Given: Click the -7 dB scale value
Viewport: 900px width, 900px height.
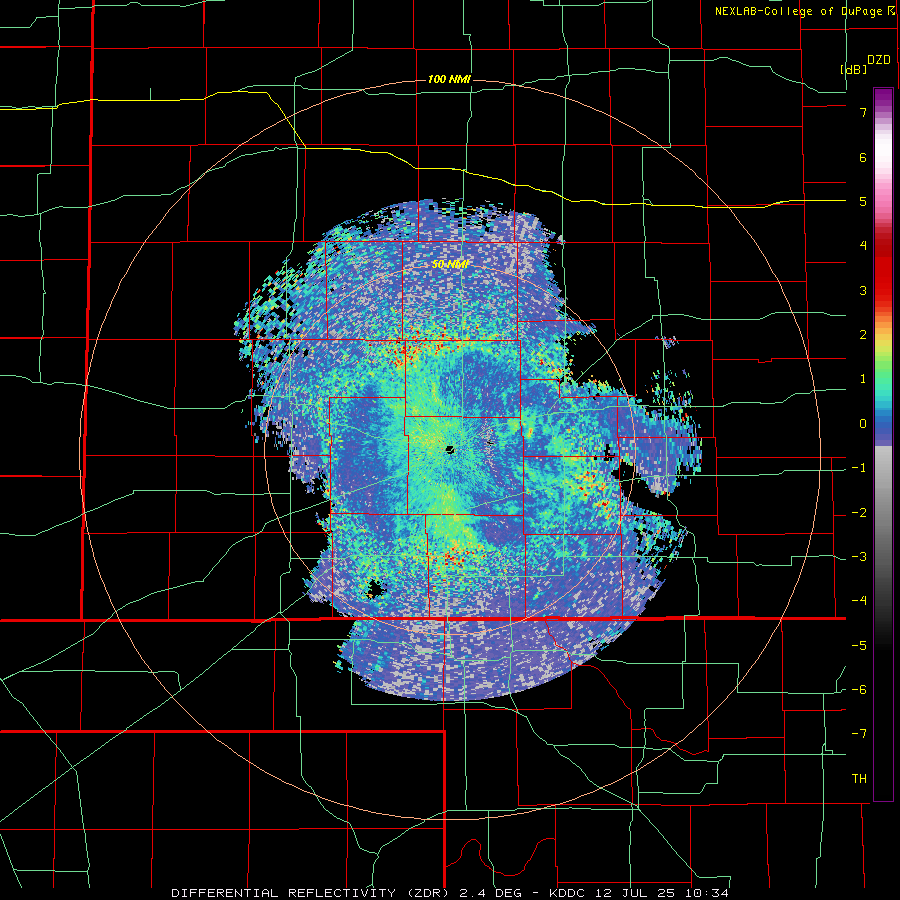Looking at the screenshot, I should pyautogui.click(x=859, y=734).
